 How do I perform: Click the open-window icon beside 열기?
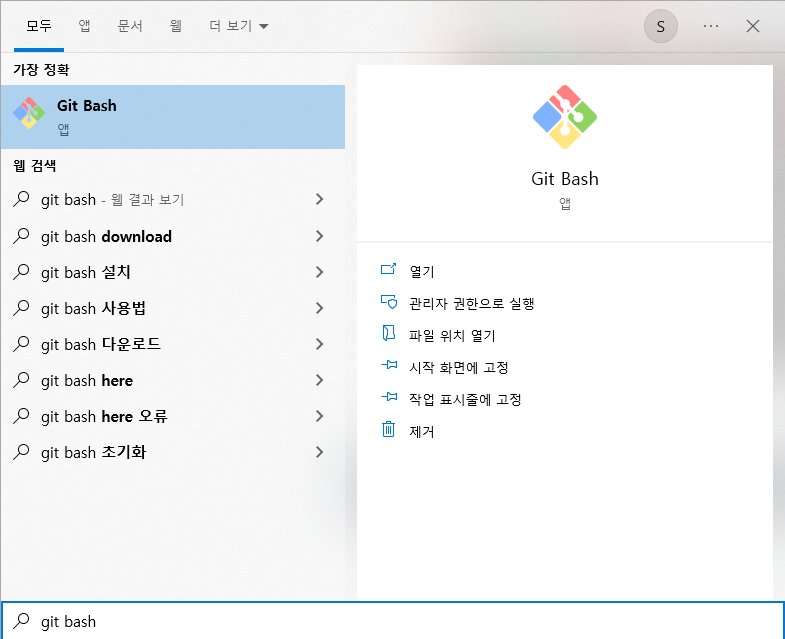388,269
